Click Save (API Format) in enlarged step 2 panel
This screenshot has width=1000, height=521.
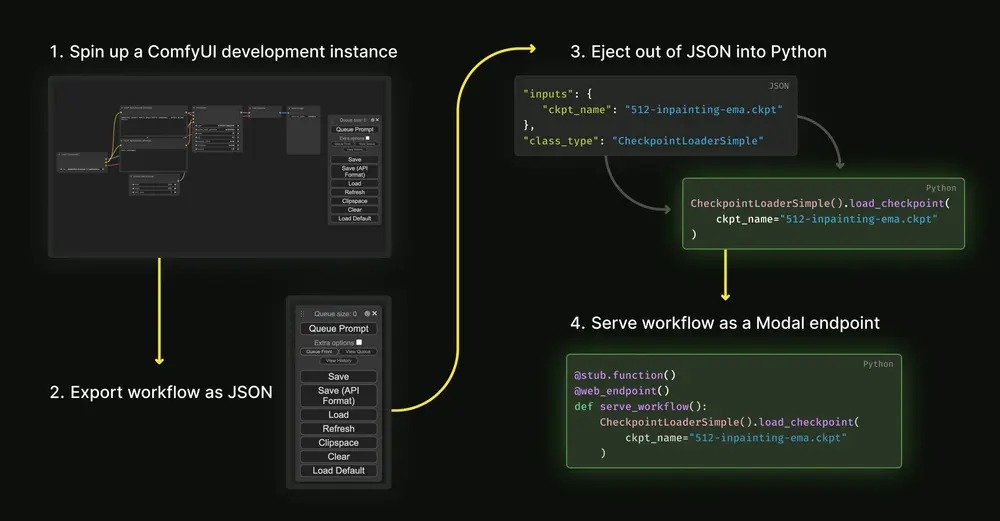(x=338, y=395)
